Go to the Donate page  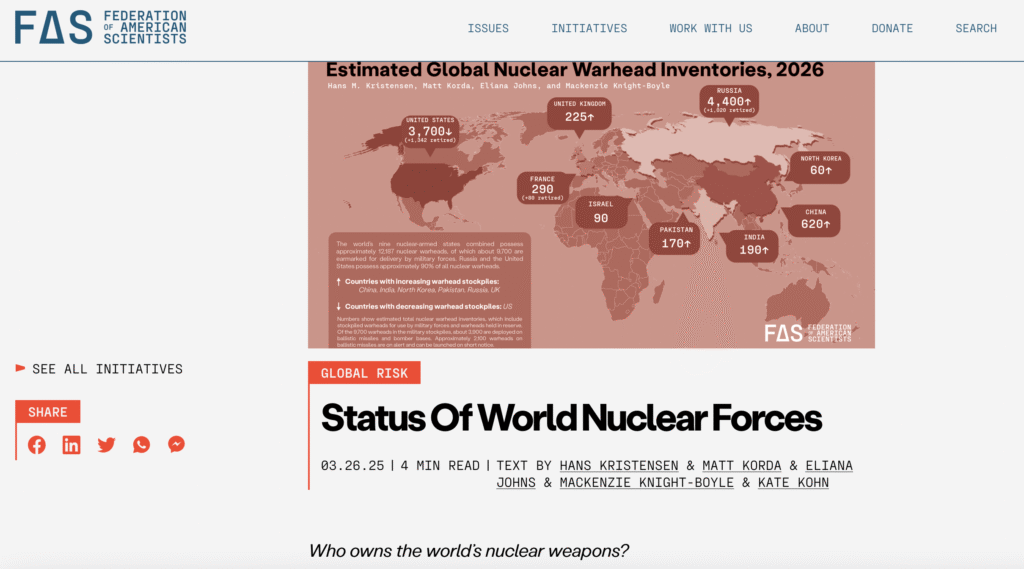[x=892, y=29]
